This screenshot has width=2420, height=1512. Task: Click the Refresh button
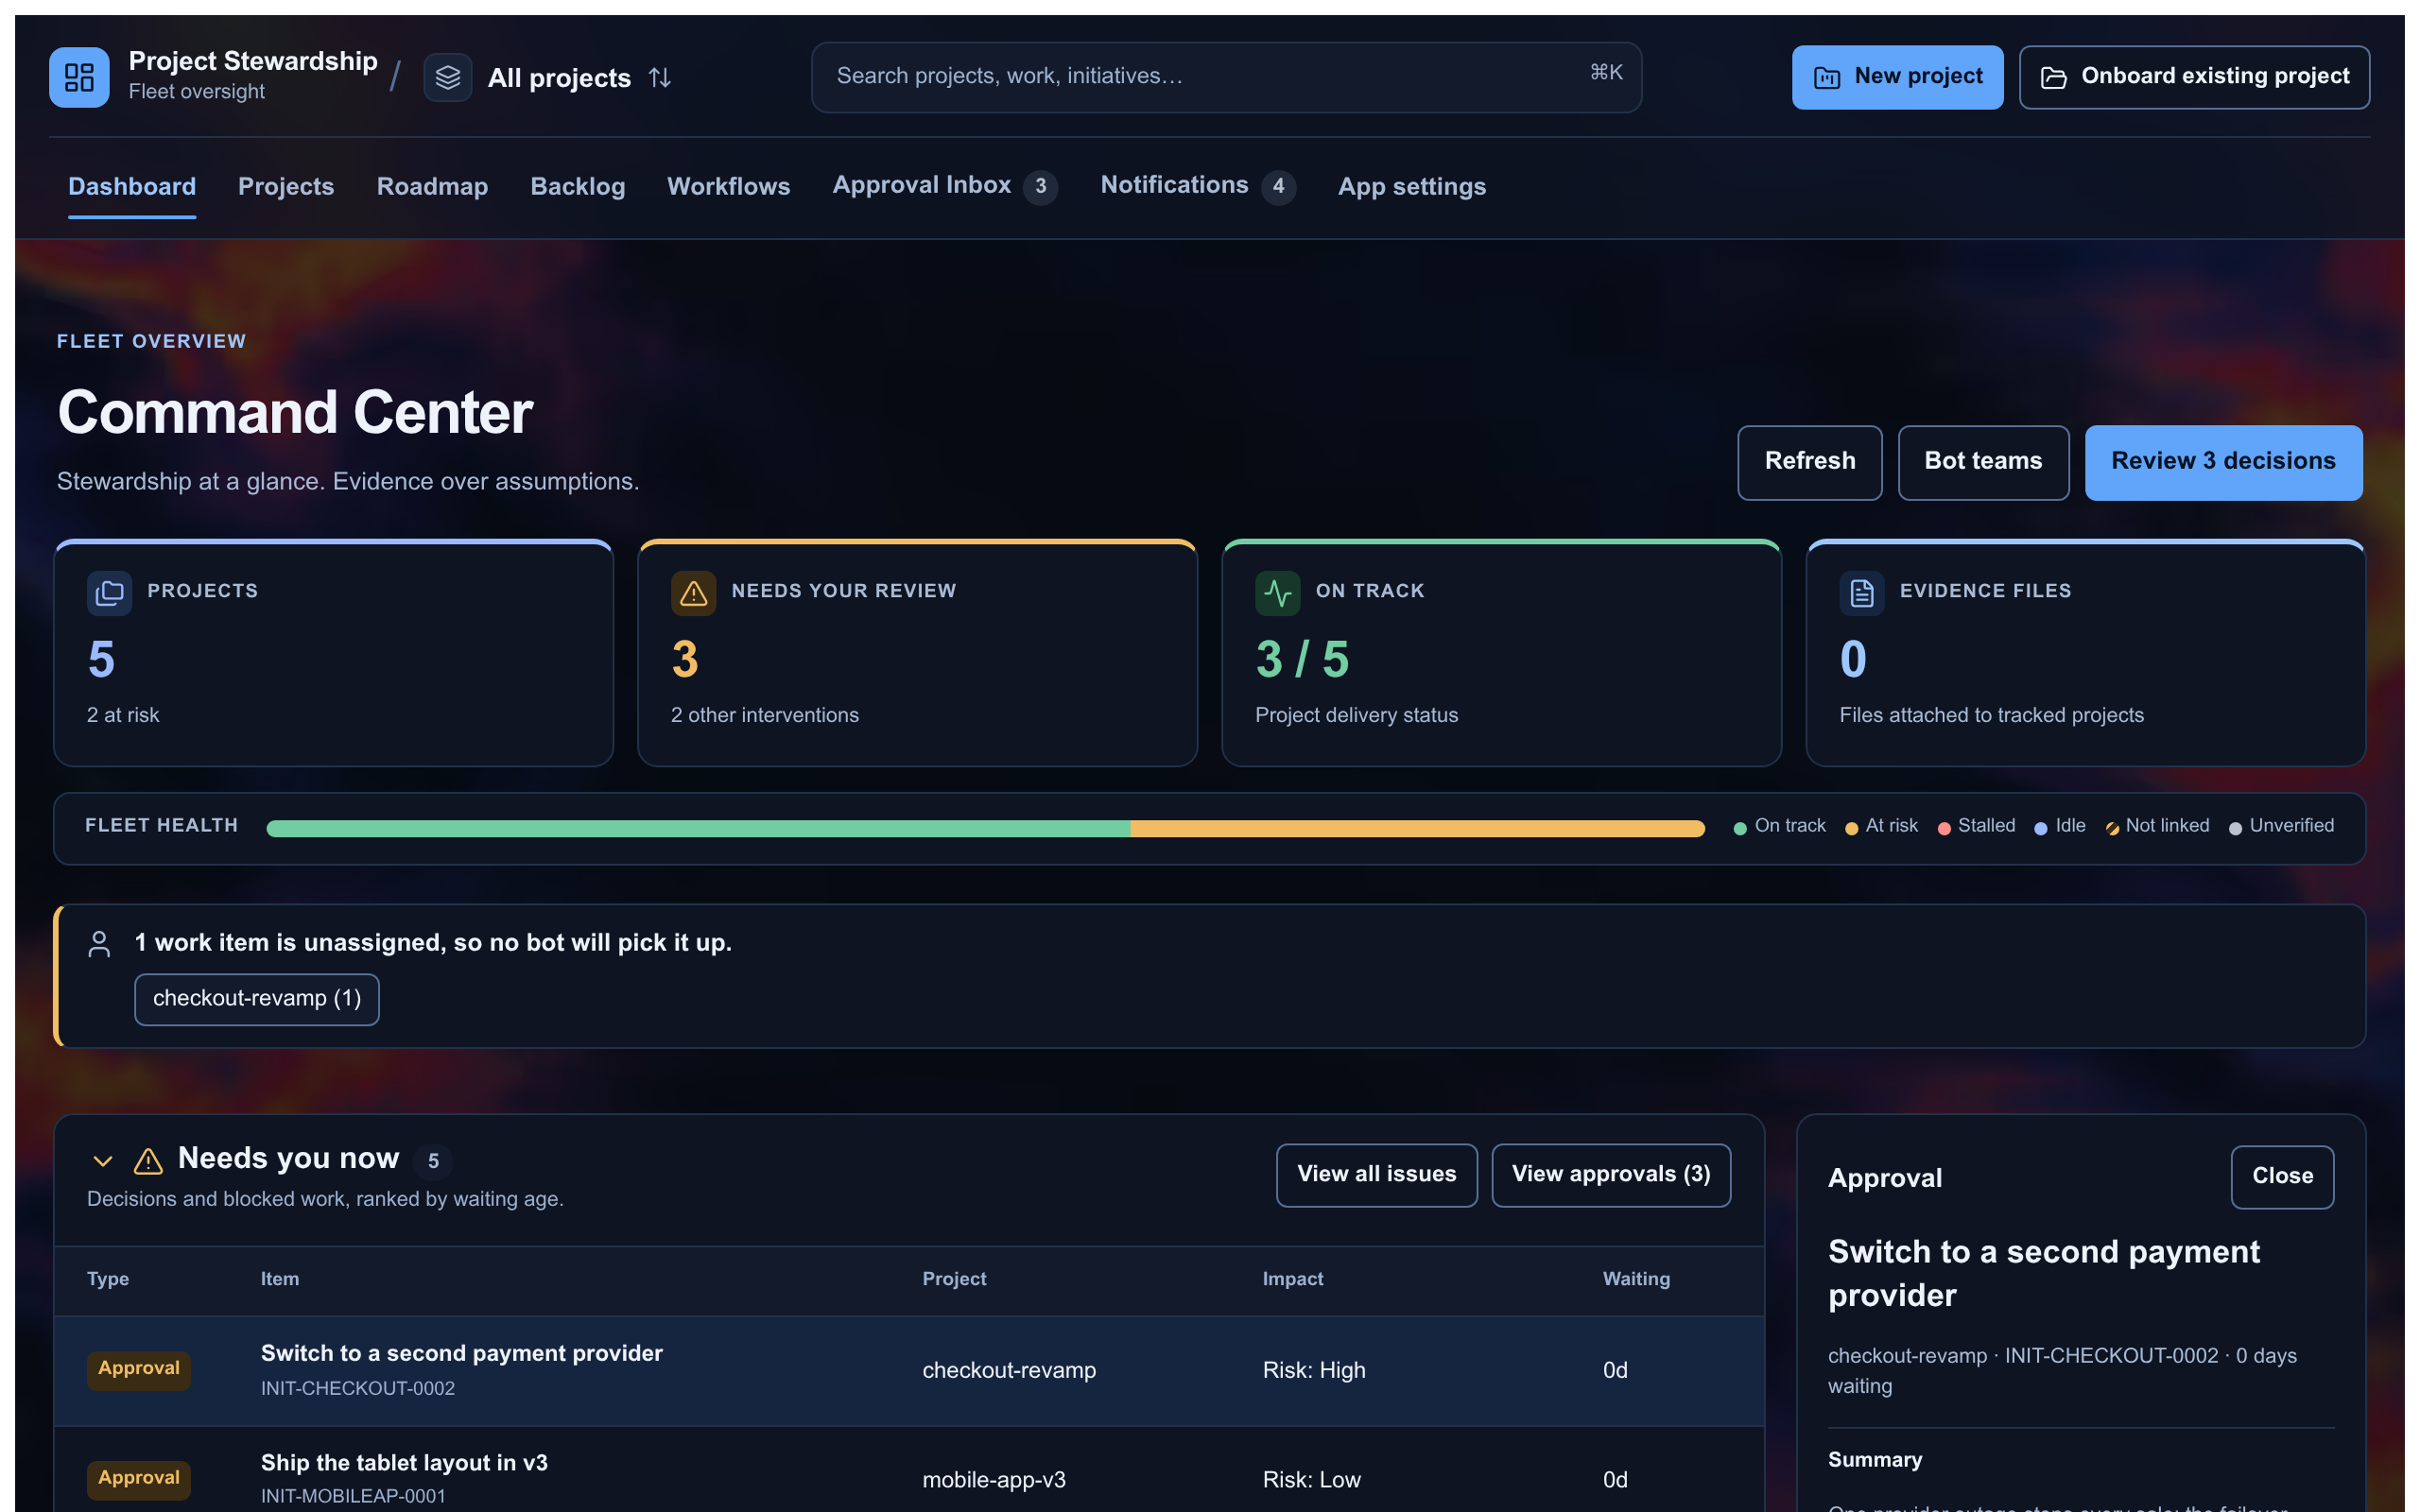pos(1809,462)
